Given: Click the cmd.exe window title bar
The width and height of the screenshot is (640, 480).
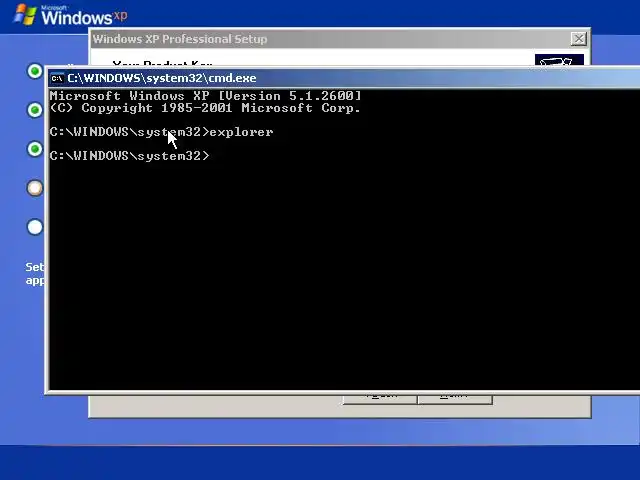Looking at the screenshot, I should click(344, 78).
